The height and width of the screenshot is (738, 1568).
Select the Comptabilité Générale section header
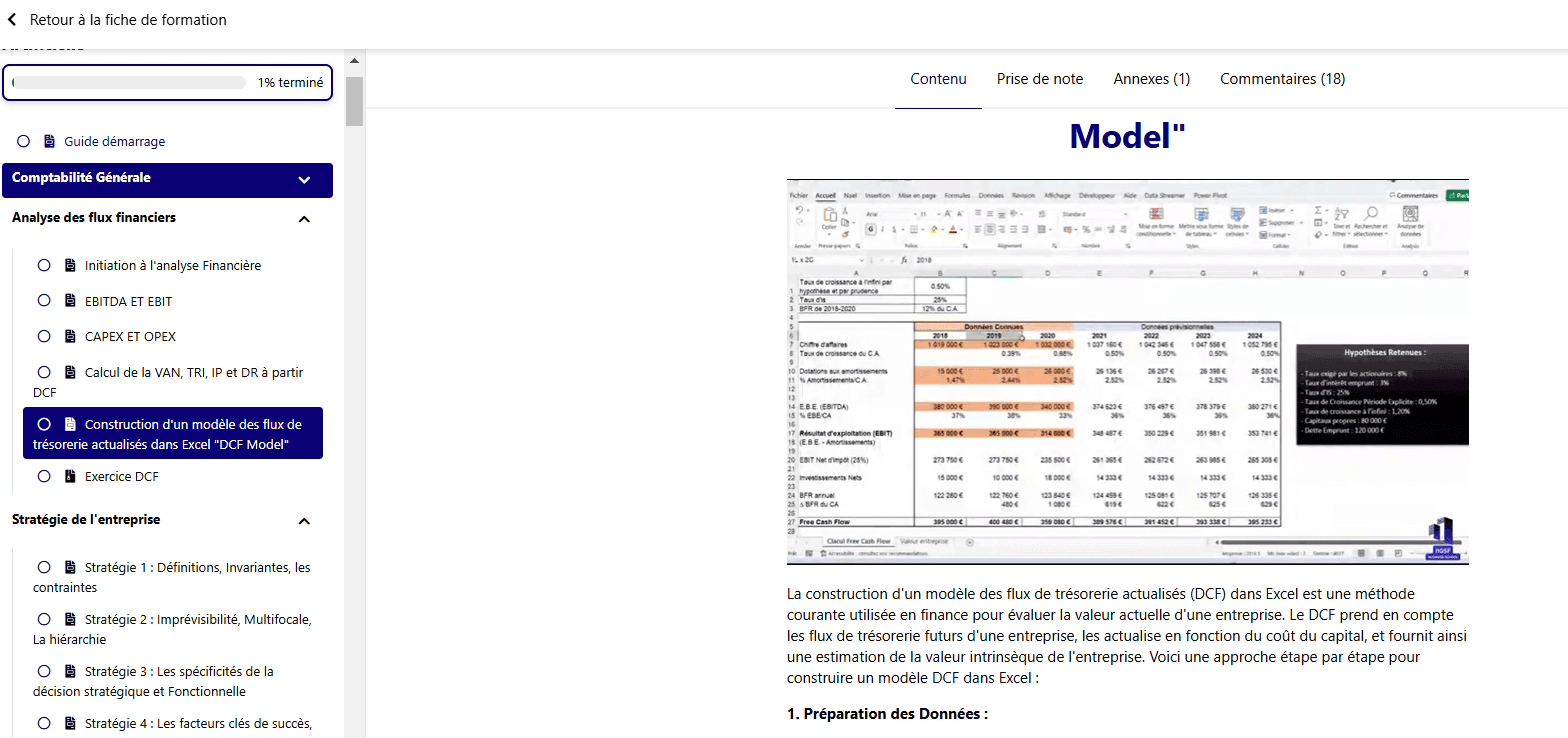click(x=167, y=180)
